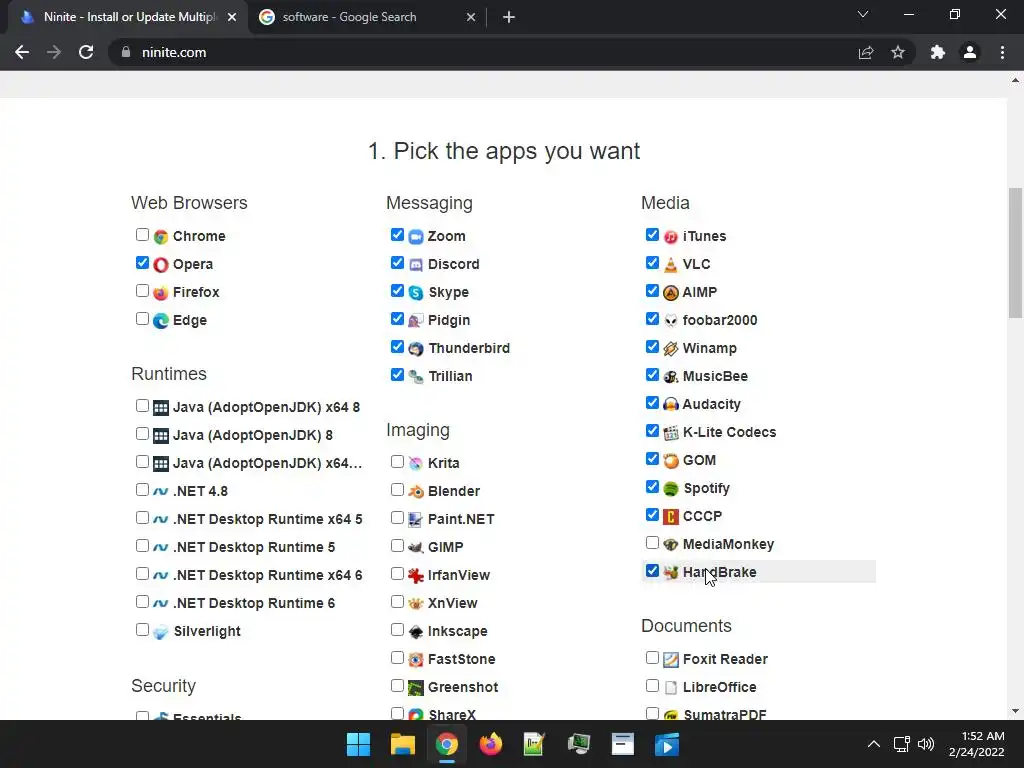Click the Blender icon
The image size is (1024, 768).
pos(416,491)
